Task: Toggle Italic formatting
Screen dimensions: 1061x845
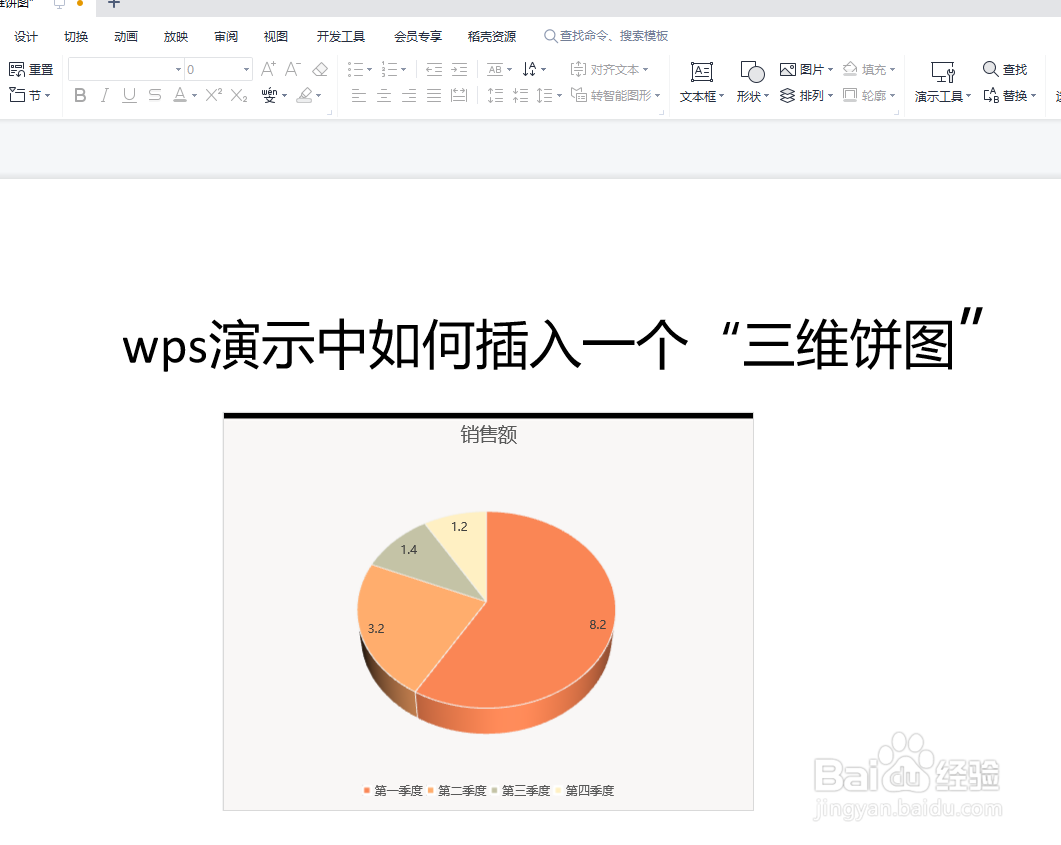Action: pos(104,95)
